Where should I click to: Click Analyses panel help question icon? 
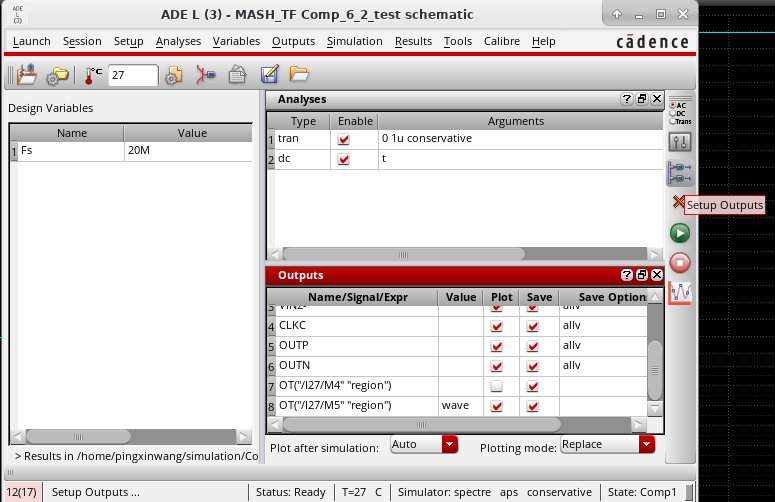click(626, 99)
